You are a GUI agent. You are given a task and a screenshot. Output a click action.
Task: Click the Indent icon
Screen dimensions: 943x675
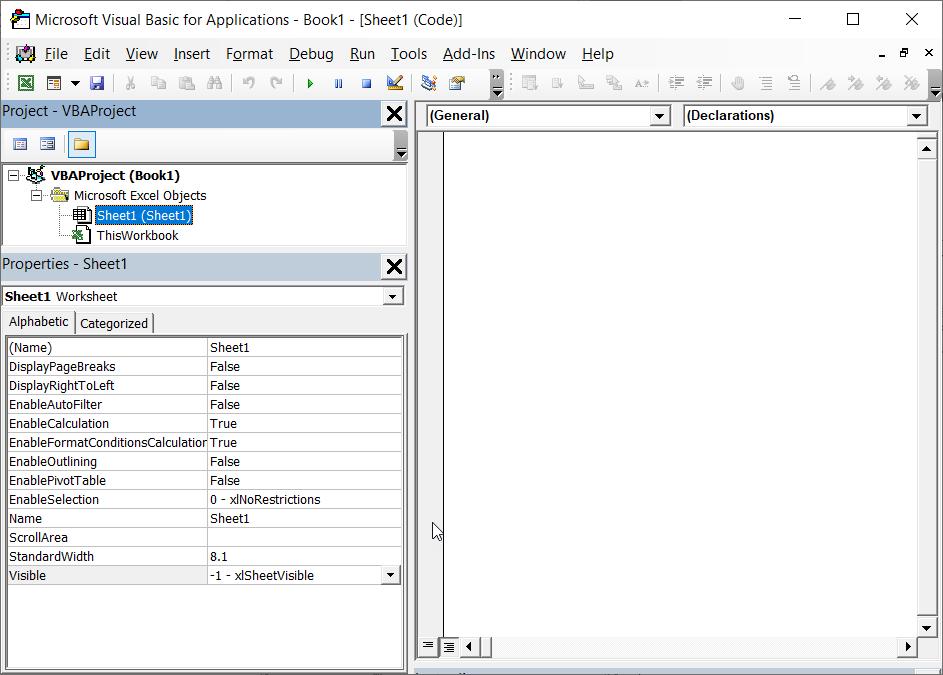pyautogui.click(x=677, y=83)
